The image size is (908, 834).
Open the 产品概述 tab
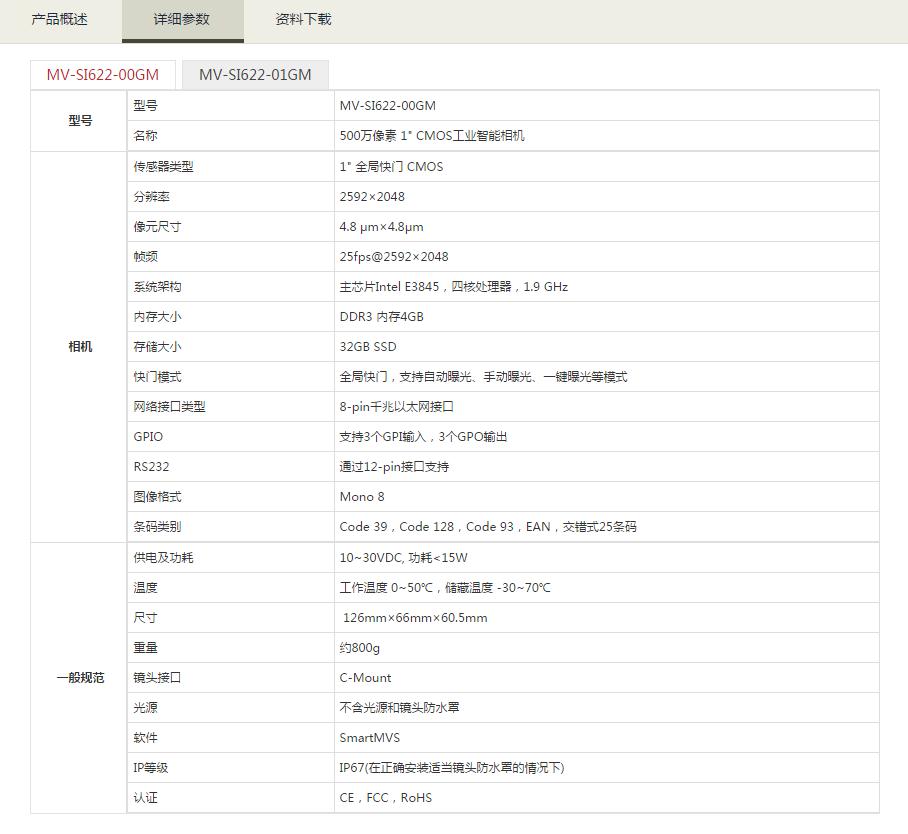(x=60, y=19)
